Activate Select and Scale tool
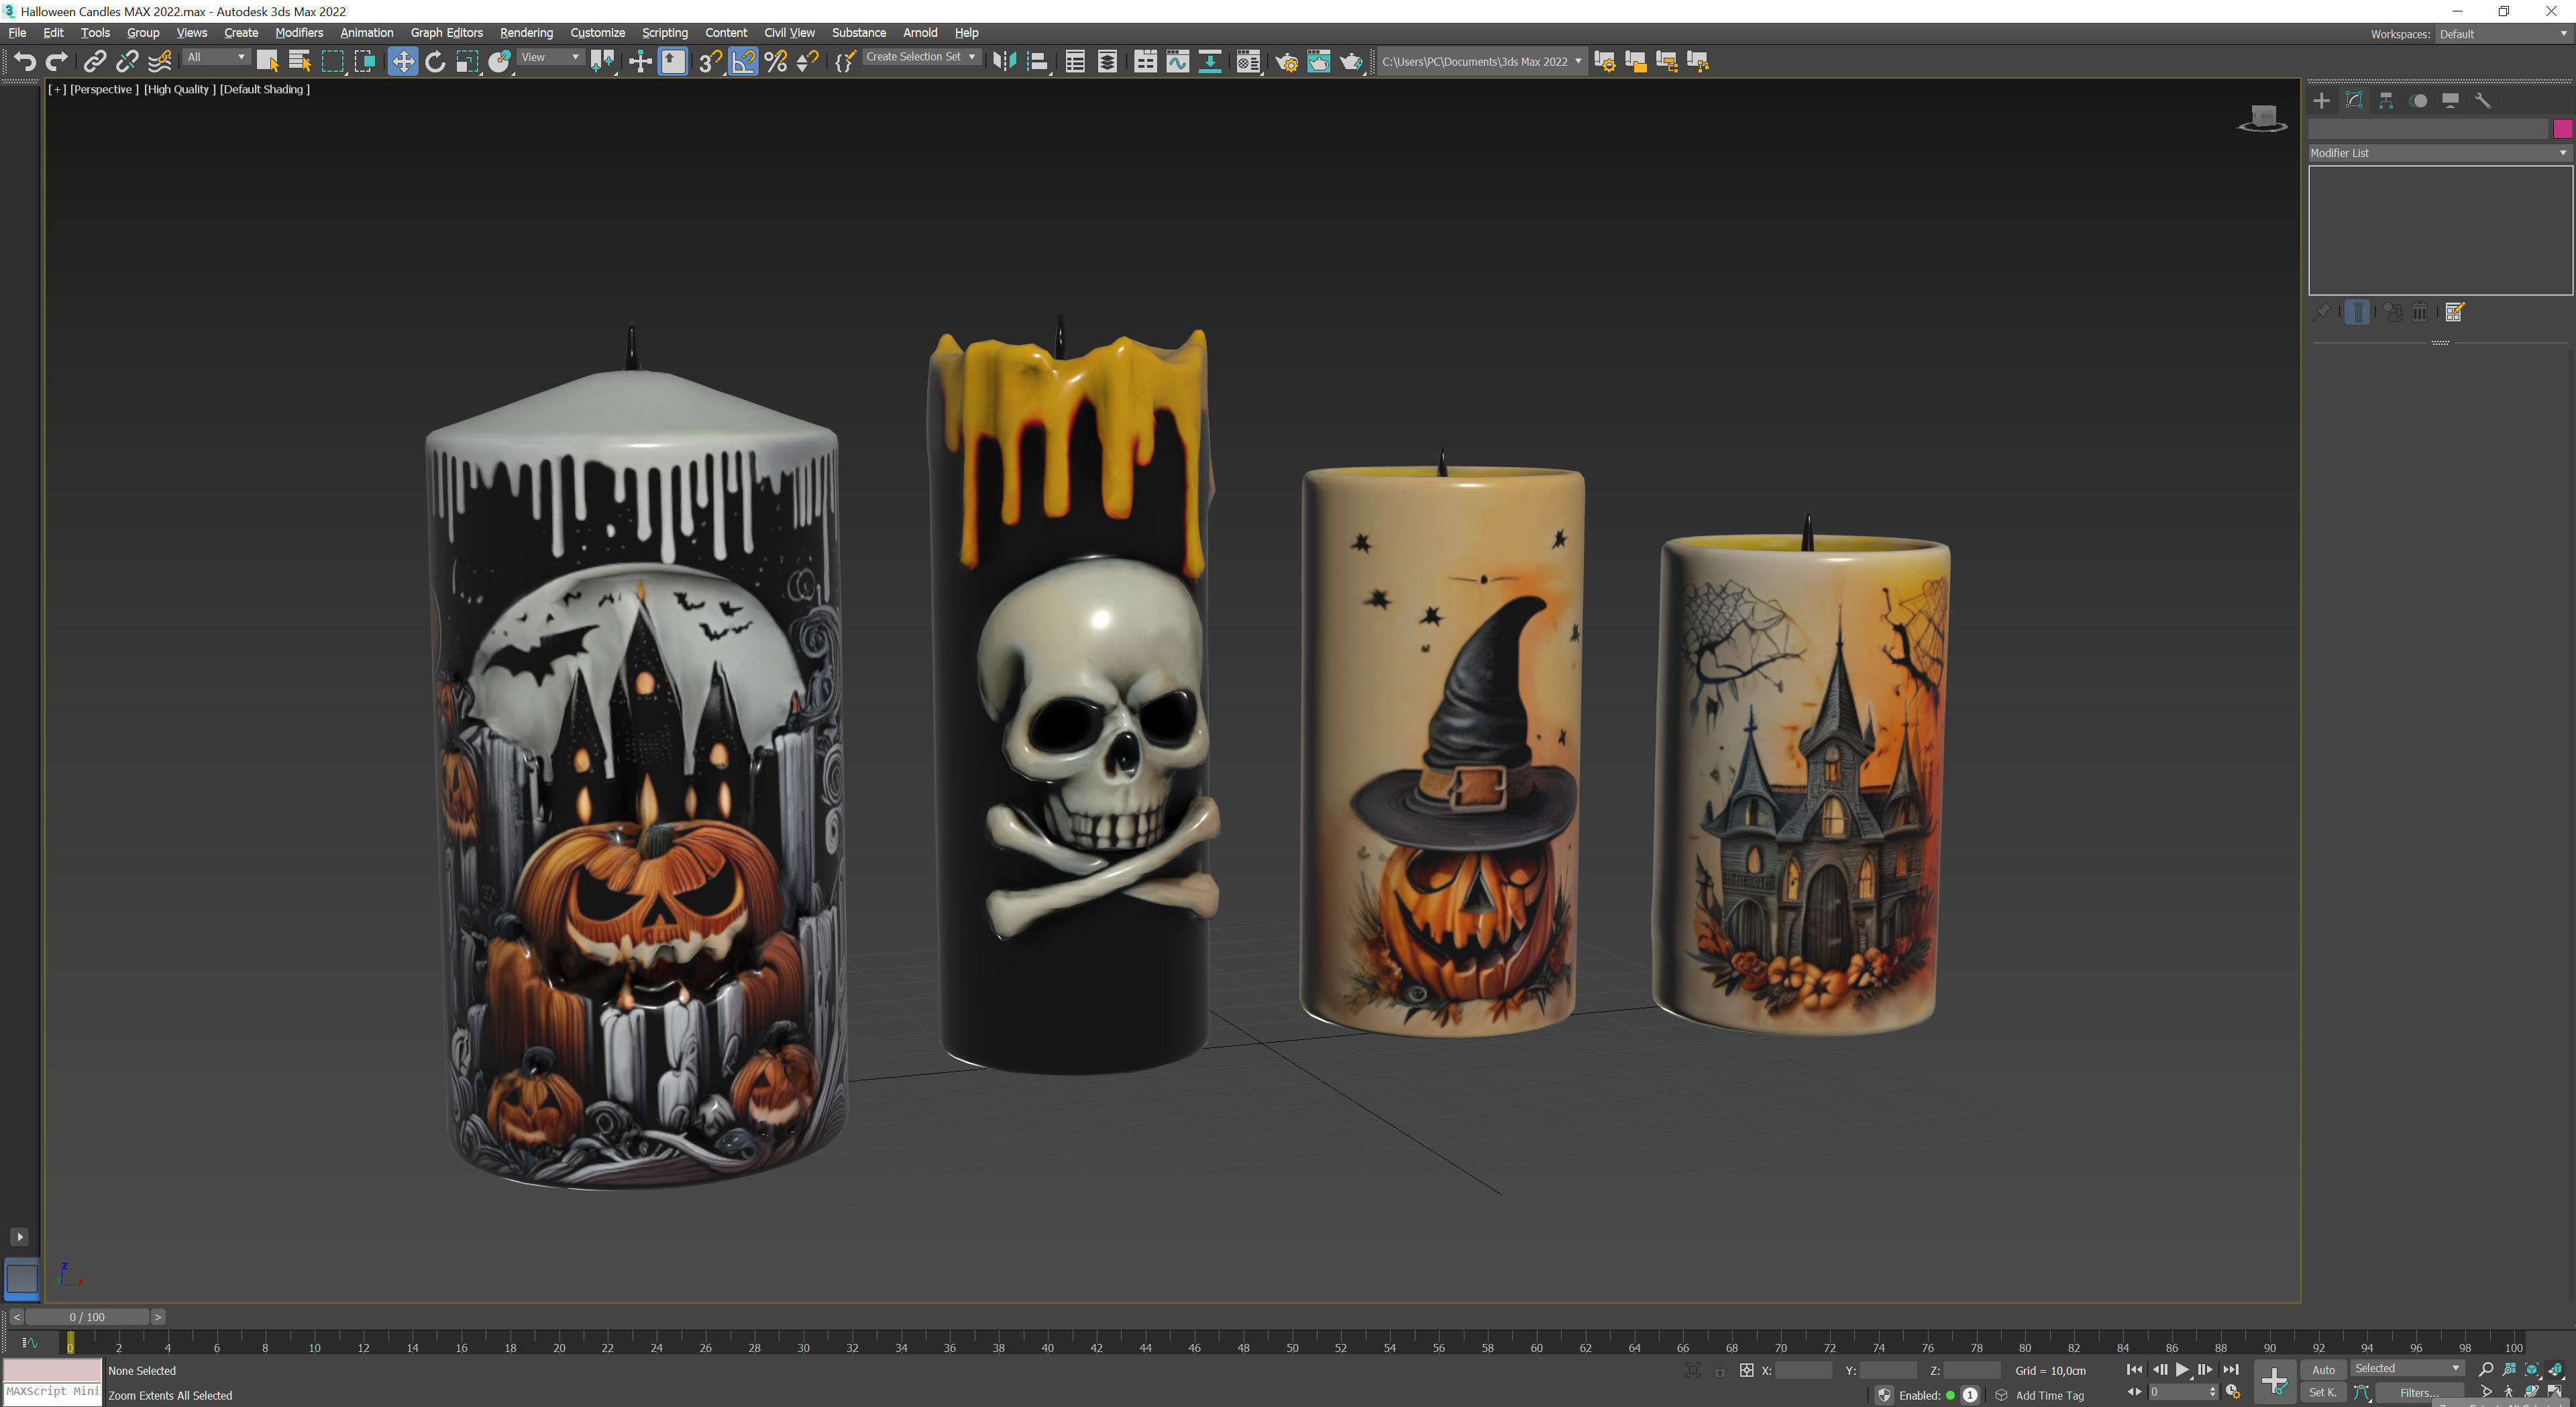2576x1407 pixels. 467,62
